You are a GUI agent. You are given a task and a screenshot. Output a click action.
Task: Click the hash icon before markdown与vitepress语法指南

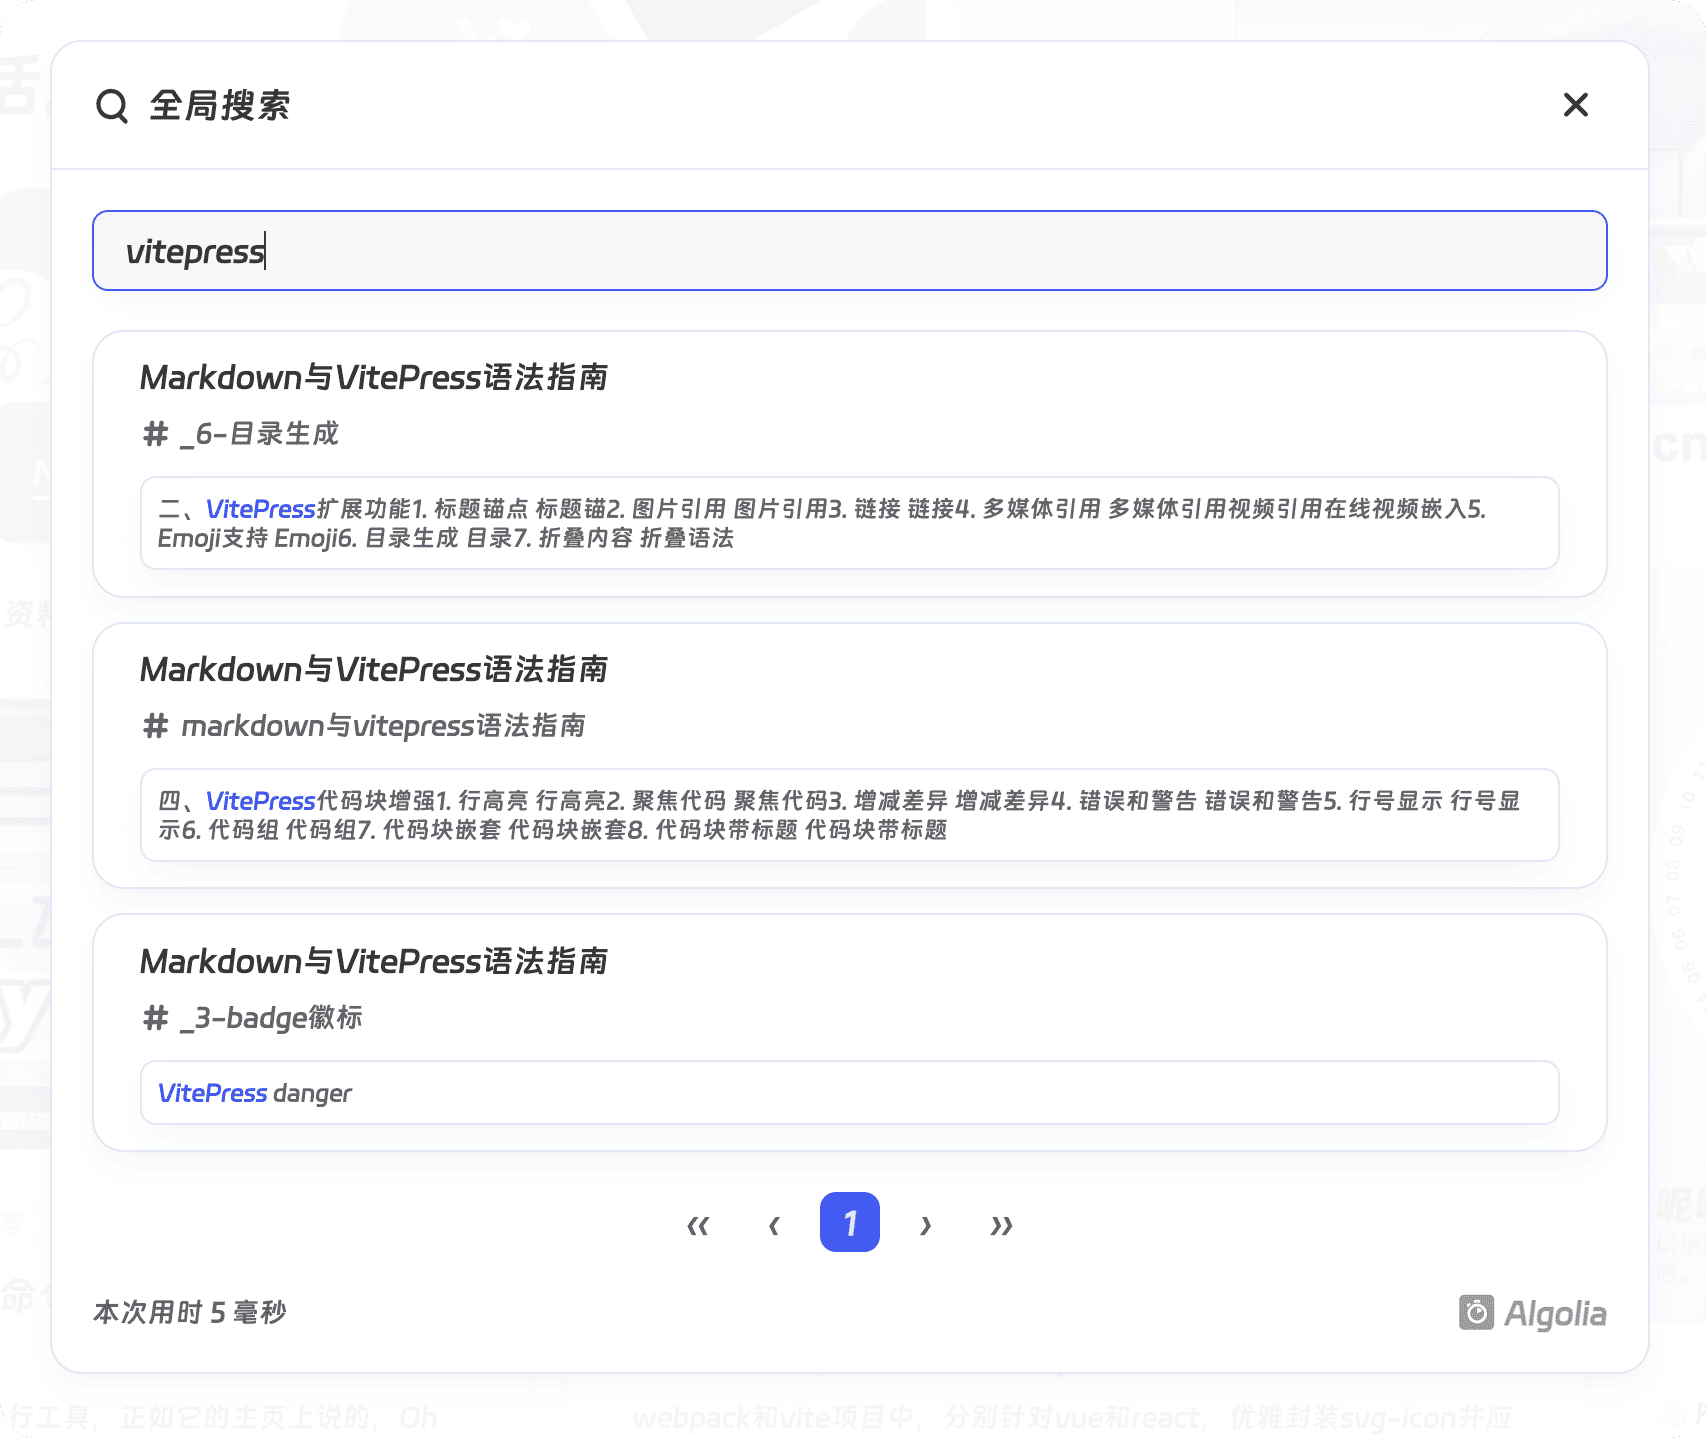coord(155,726)
